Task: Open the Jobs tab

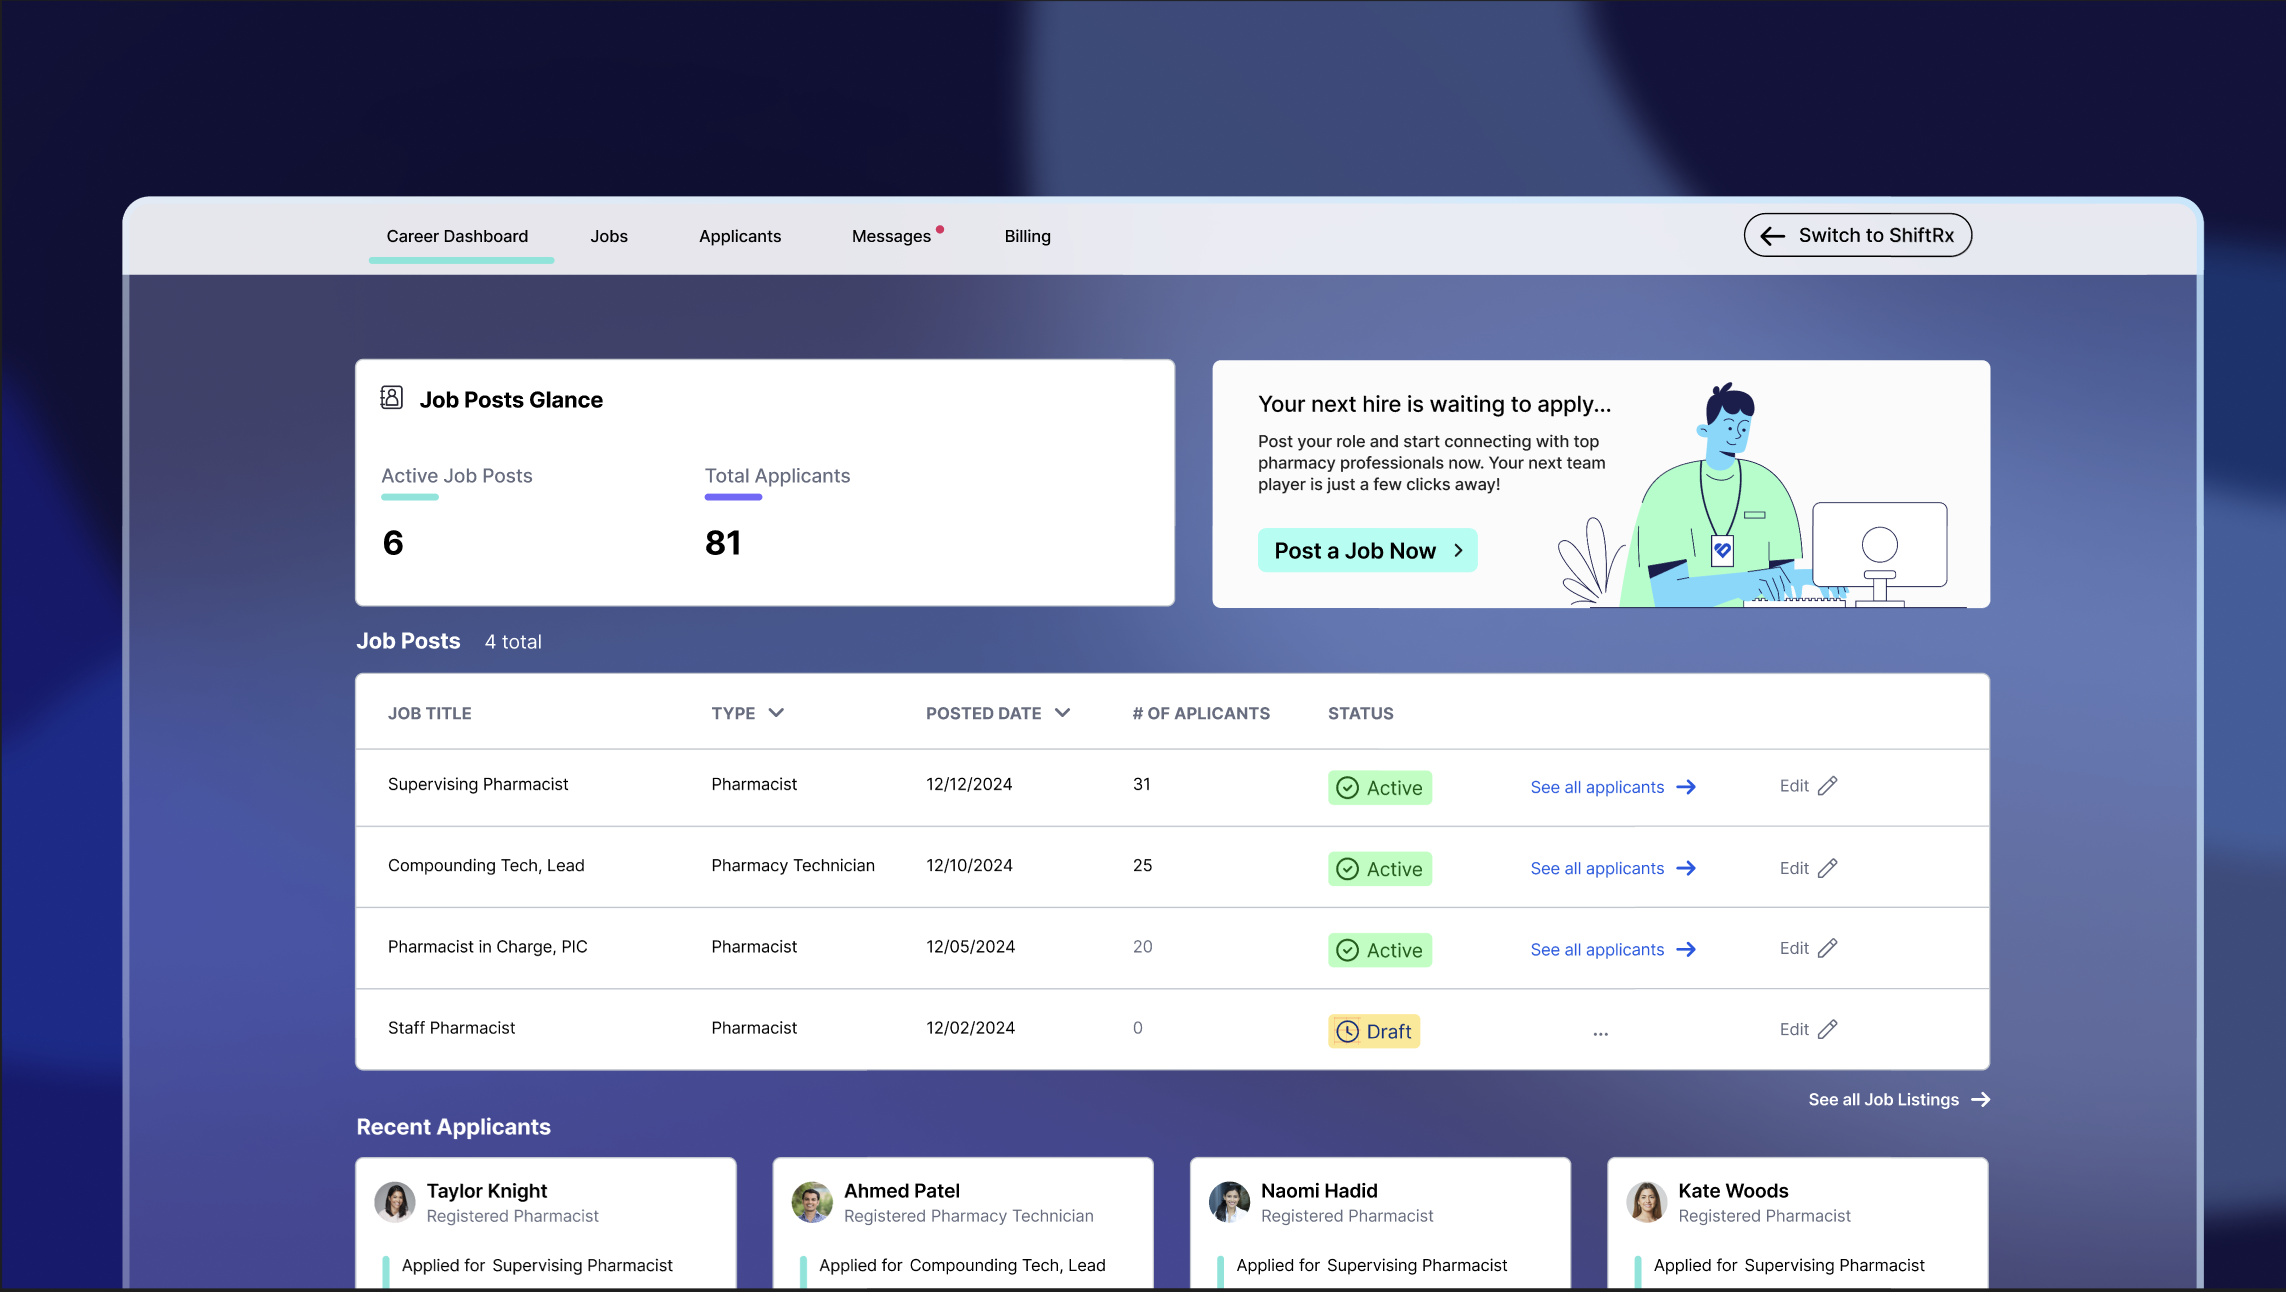Action: 608,236
